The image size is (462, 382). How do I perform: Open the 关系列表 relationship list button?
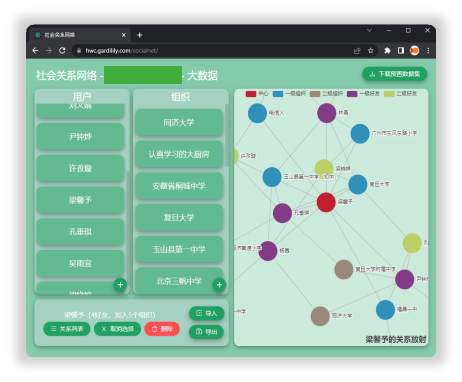pyautogui.click(x=67, y=329)
